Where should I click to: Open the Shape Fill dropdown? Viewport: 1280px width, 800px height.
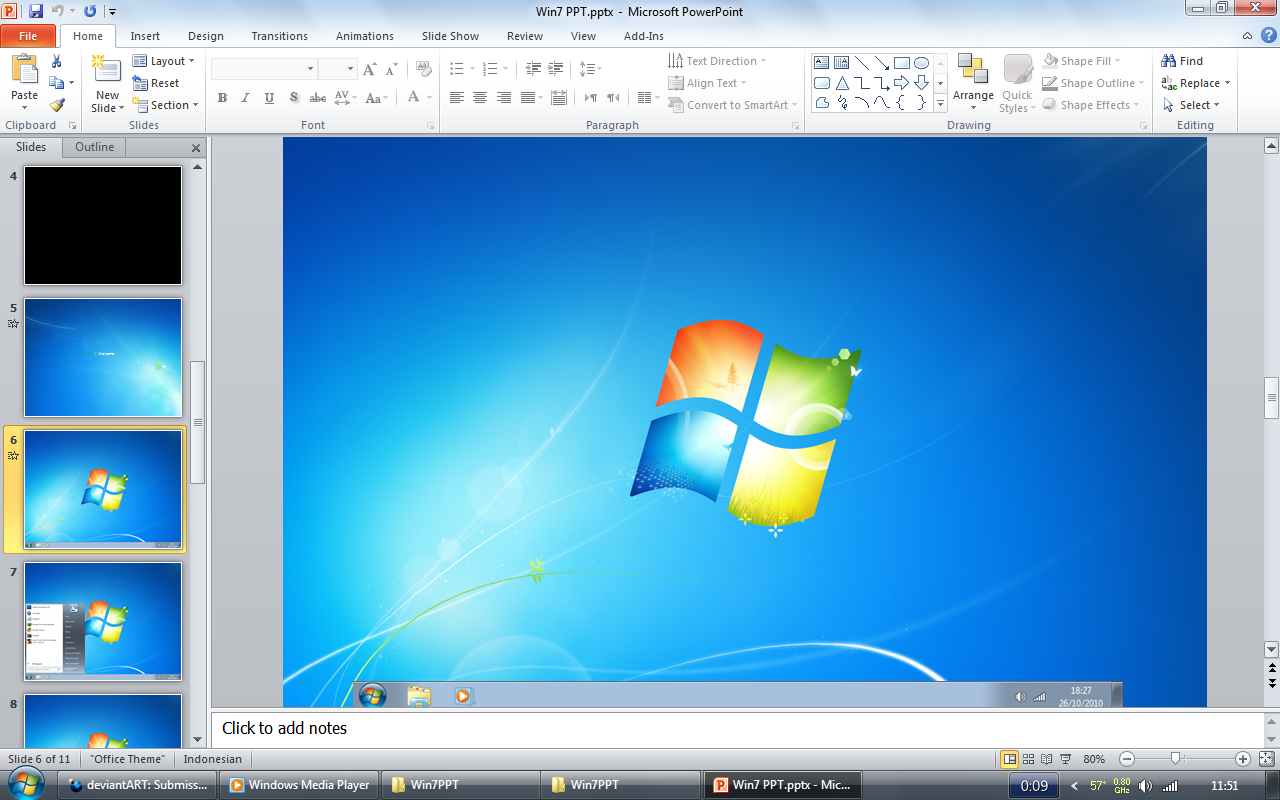coord(1081,61)
